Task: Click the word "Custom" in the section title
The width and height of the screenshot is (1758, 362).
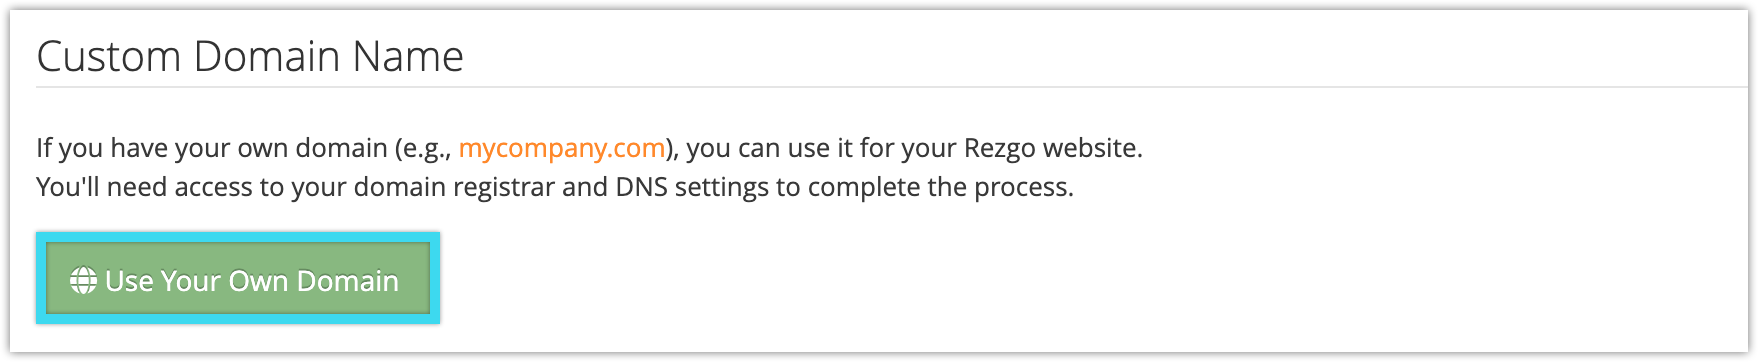Action: [110, 56]
